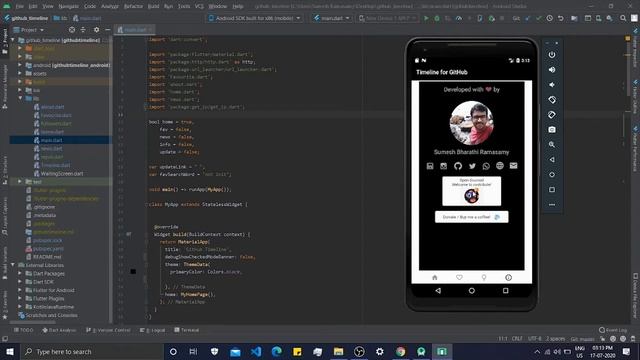Click emulator toolbar overview square
Screen dimensions: 640x360
[552, 189]
